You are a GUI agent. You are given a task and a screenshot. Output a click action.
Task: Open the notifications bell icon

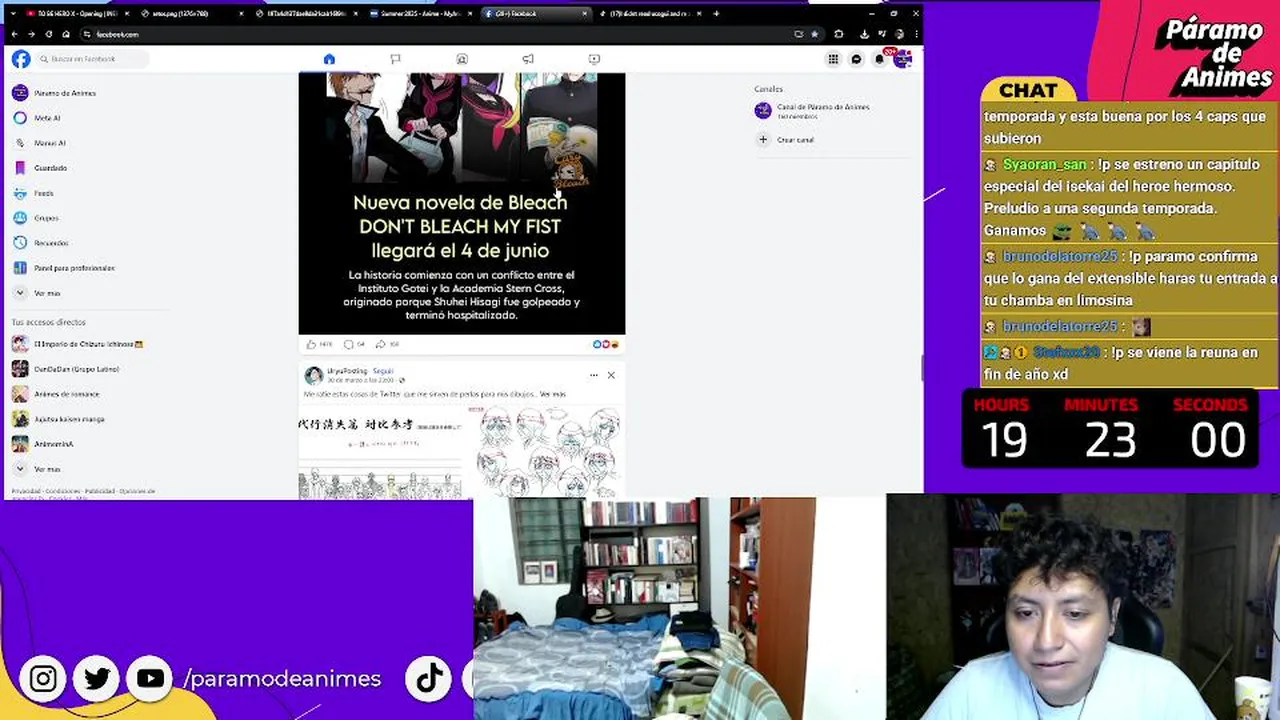tap(879, 59)
